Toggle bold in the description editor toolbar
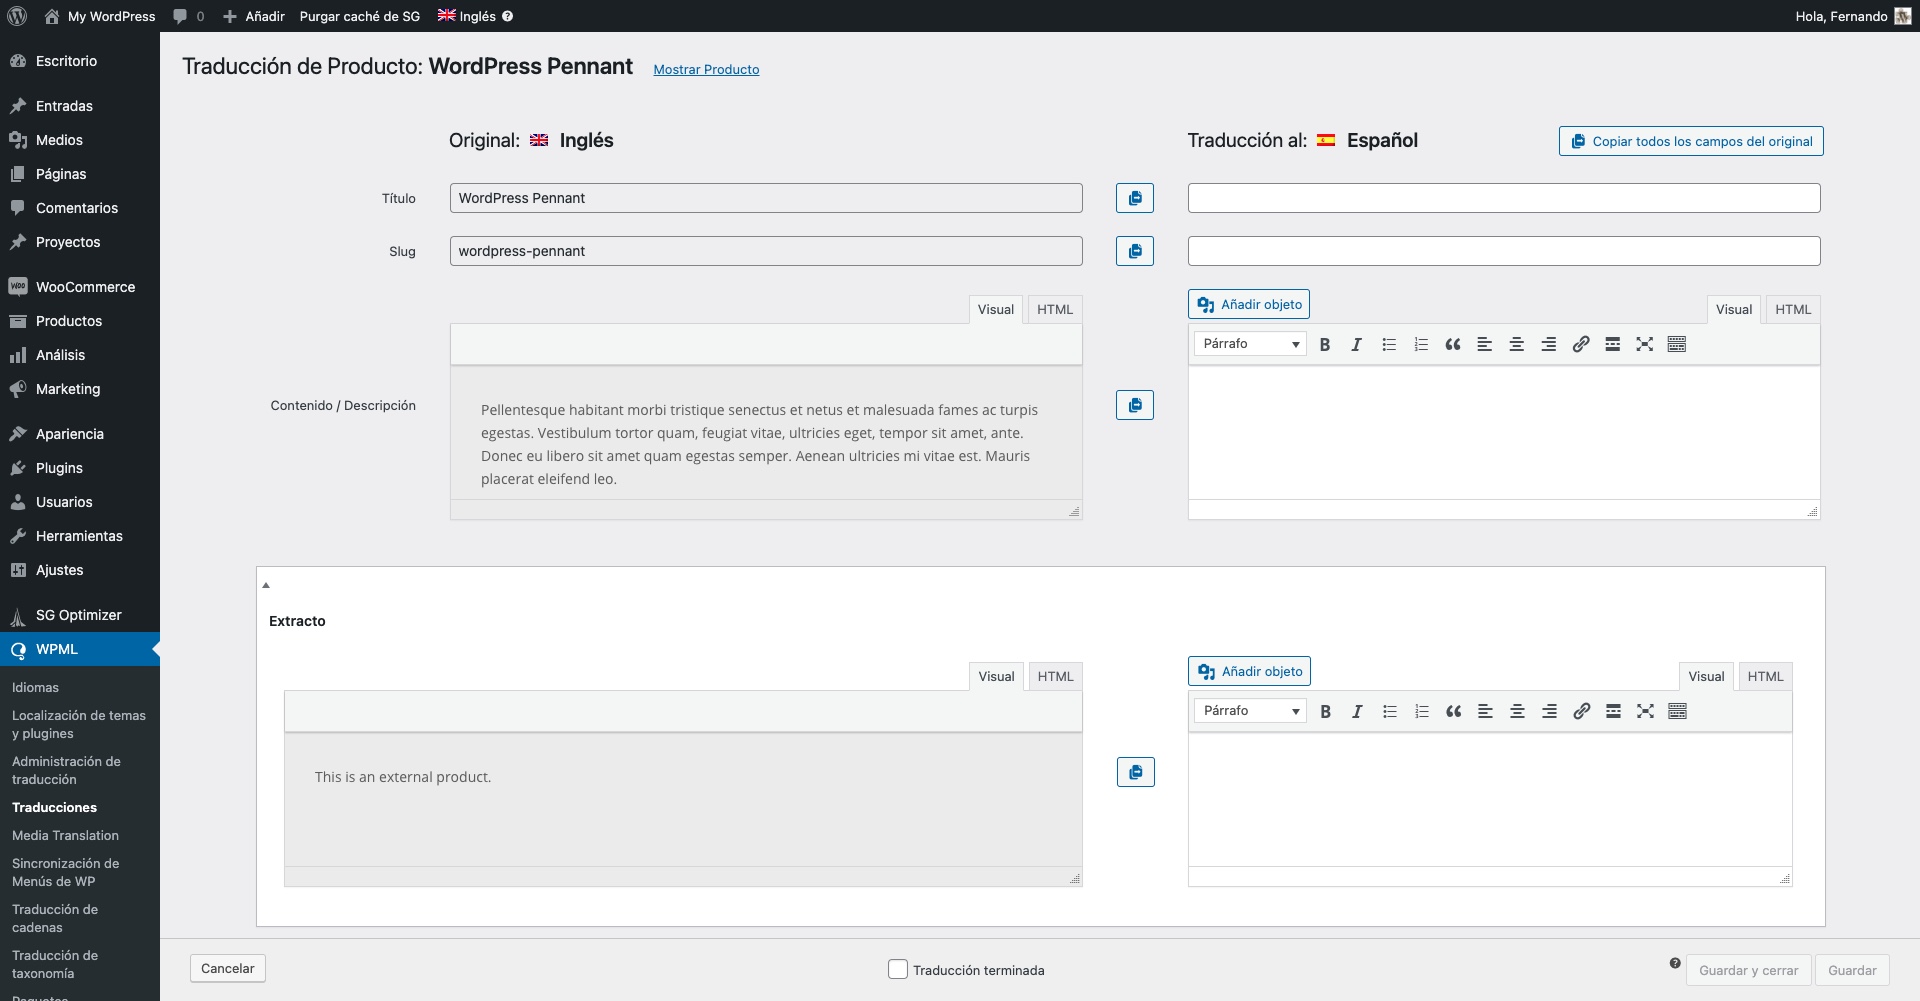The image size is (1920, 1001). (x=1325, y=344)
